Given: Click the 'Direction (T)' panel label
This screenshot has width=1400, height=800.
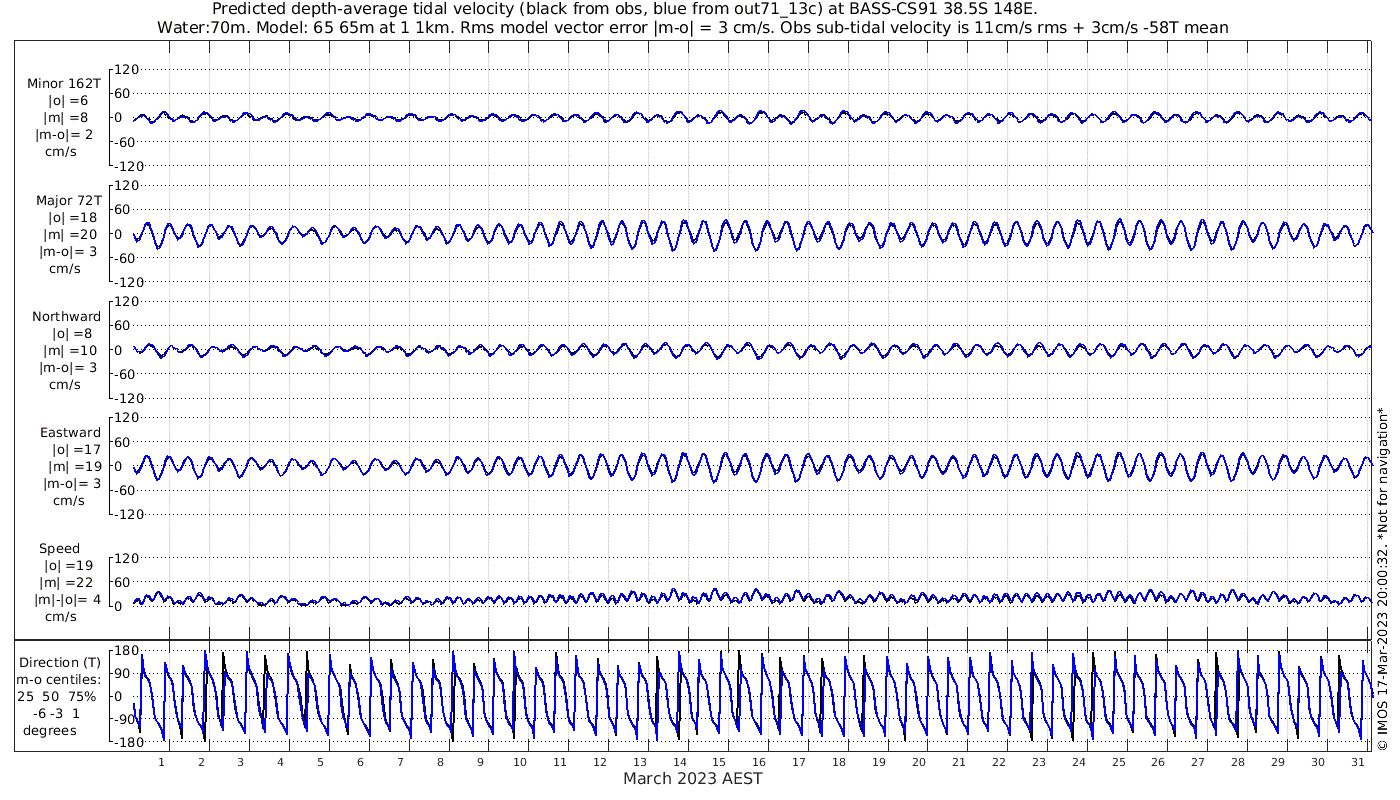Looking at the screenshot, I should (61, 663).
